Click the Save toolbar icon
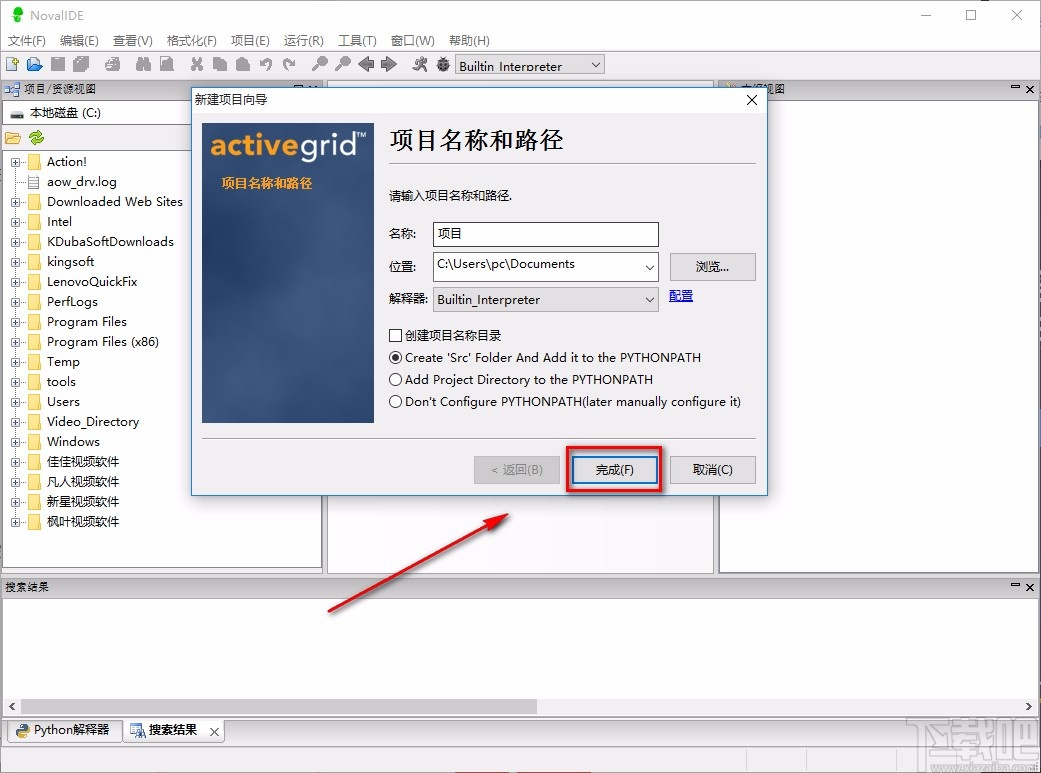This screenshot has height=773, width=1041. (x=58, y=64)
